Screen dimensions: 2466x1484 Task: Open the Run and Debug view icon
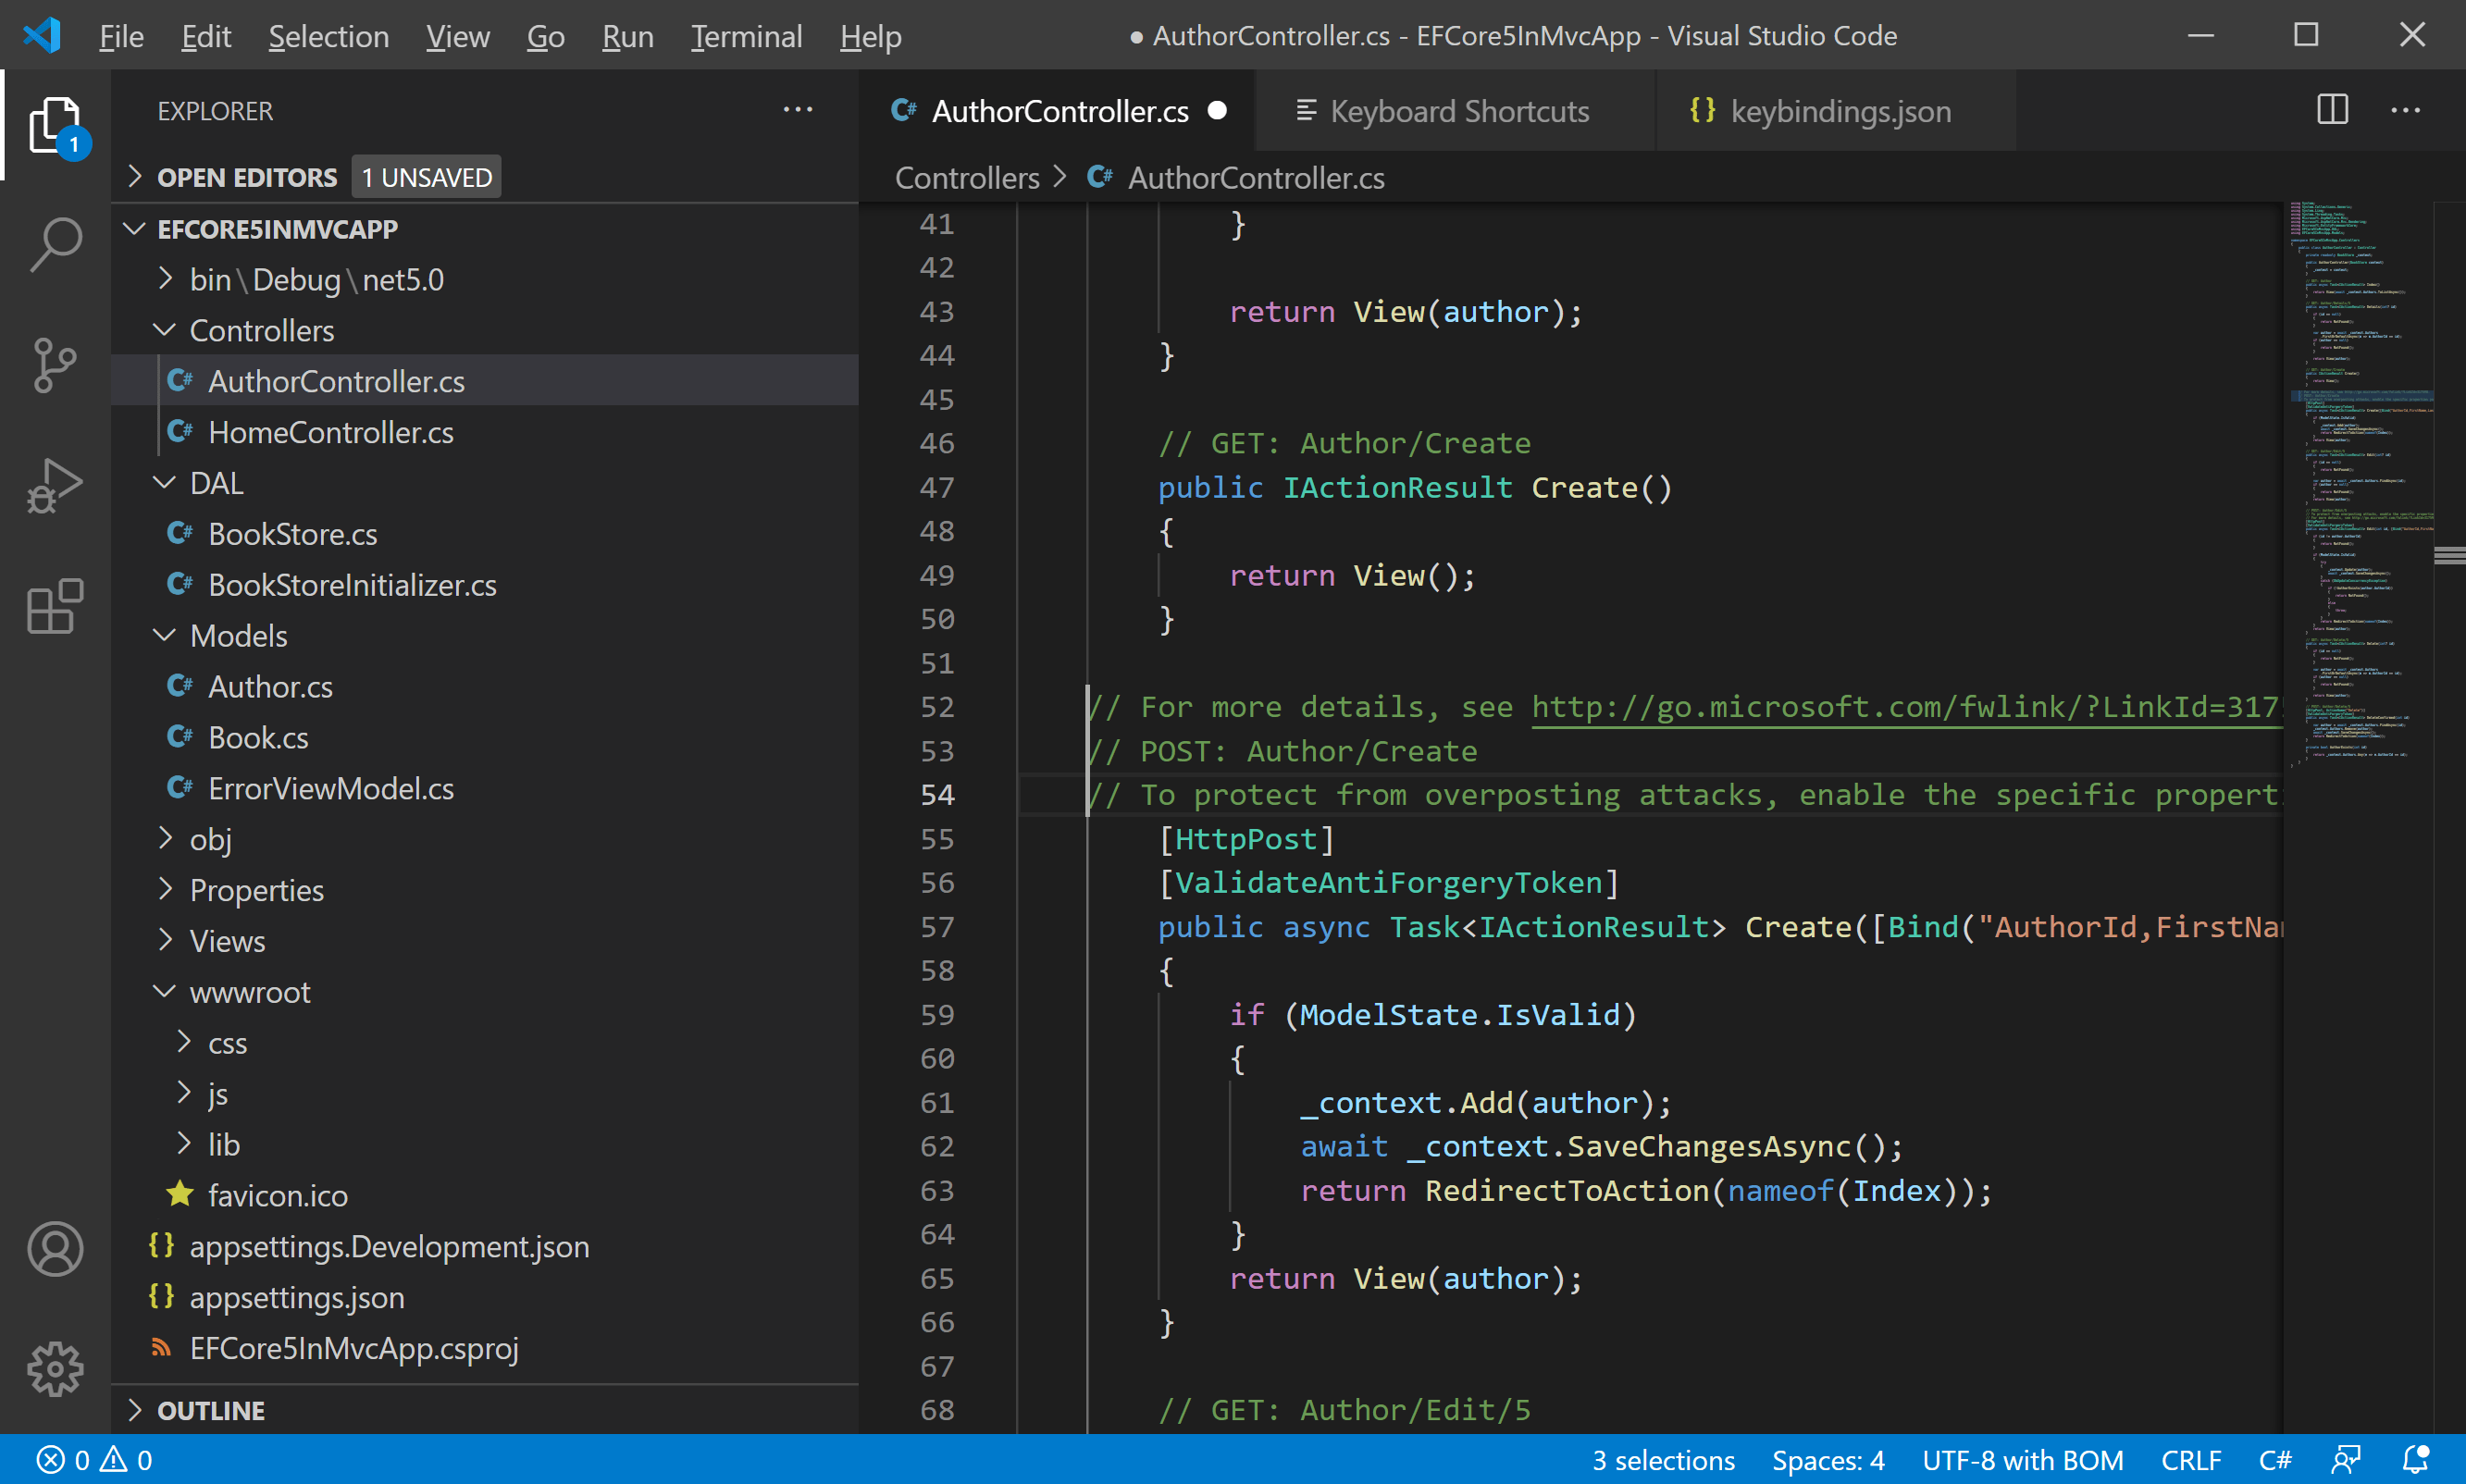tap(56, 486)
